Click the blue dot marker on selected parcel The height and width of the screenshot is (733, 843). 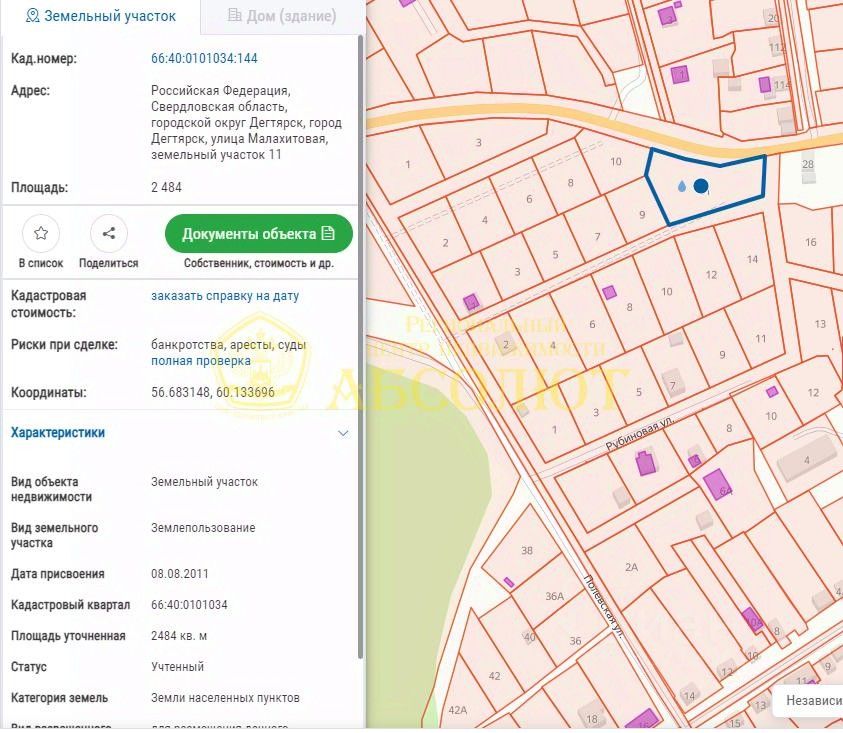point(701,186)
